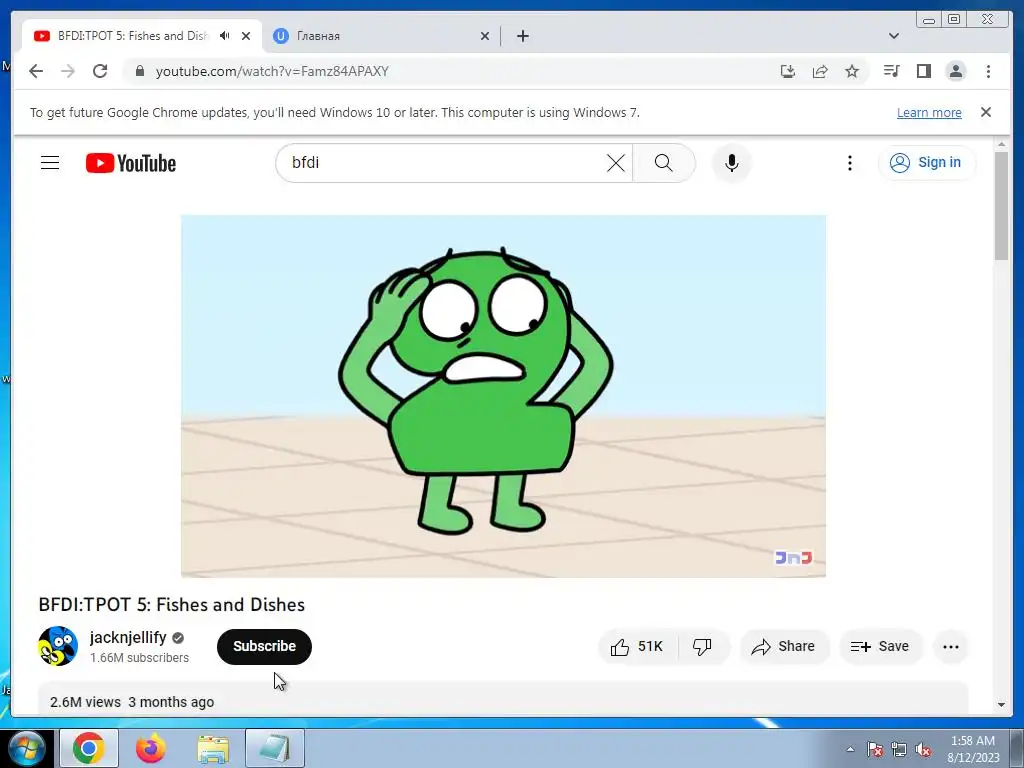Reload the YouTube page
Viewport: 1024px width, 768px height.
click(x=100, y=71)
